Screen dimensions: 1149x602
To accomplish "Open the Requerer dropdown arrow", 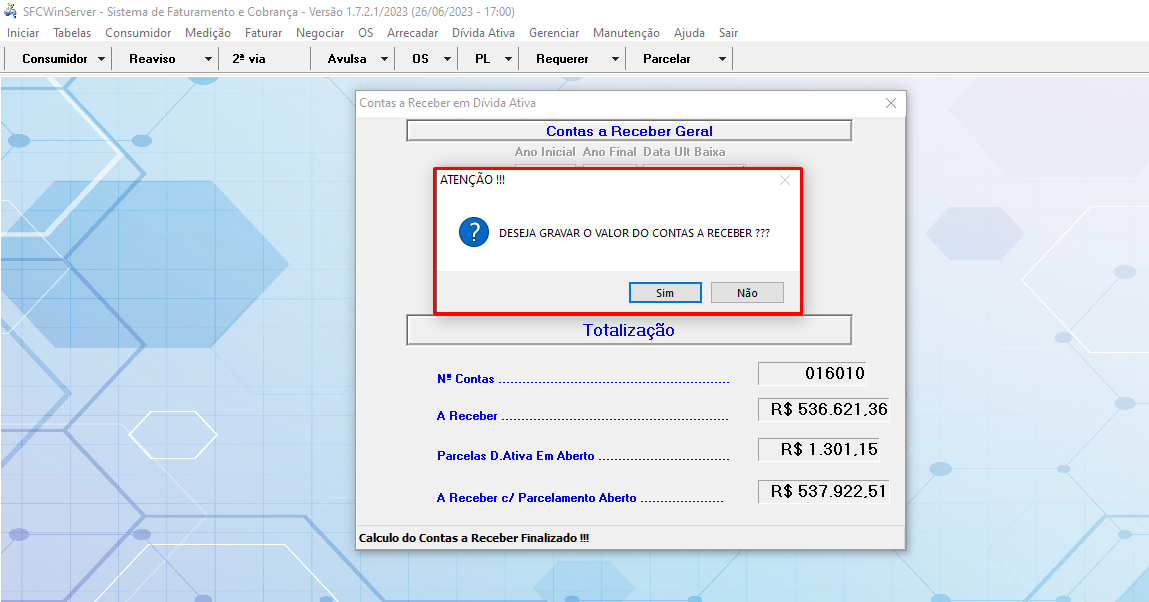I will click(x=615, y=59).
